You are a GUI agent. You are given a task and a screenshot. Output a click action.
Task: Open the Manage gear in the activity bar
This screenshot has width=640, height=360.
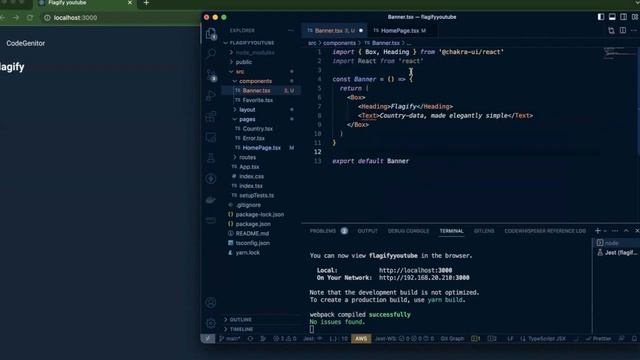tap(211, 323)
